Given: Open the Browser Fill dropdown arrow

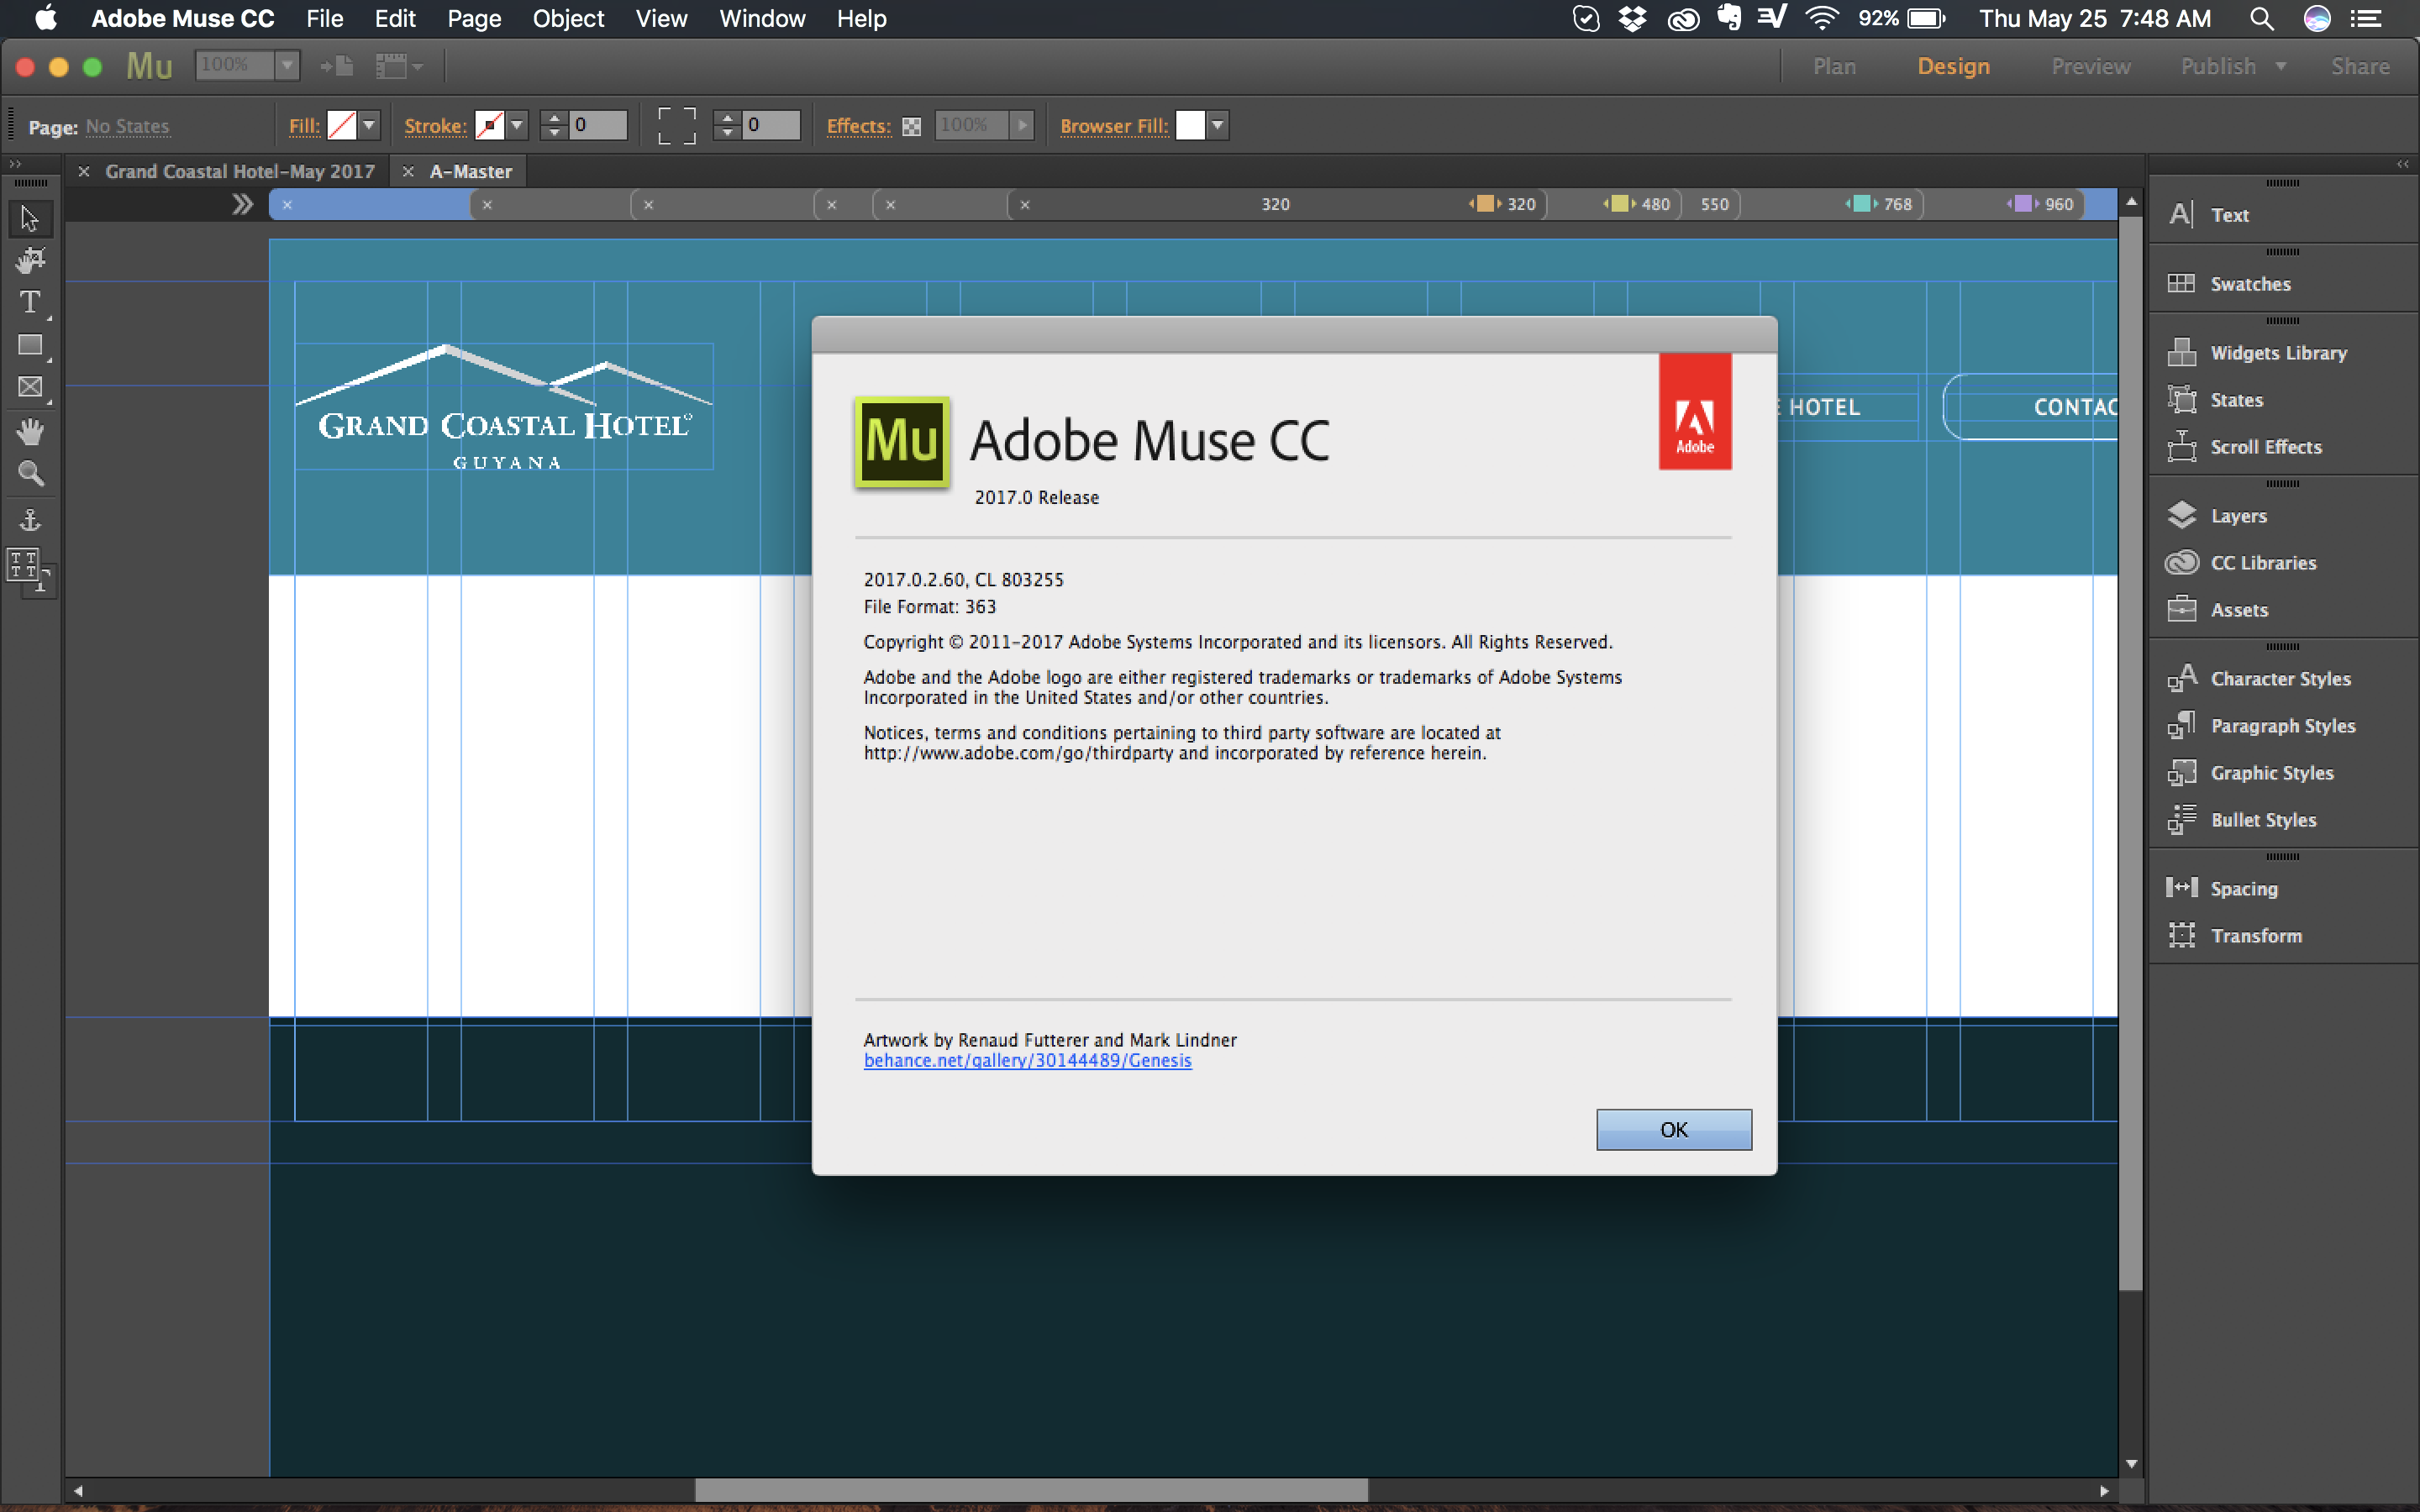Looking at the screenshot, I should [1217, 126].
